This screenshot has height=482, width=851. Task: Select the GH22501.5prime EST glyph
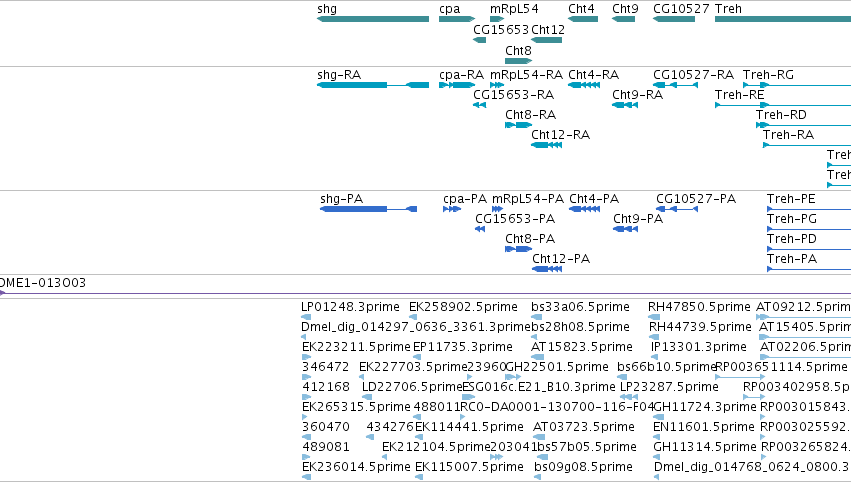(x=513, y=377)
